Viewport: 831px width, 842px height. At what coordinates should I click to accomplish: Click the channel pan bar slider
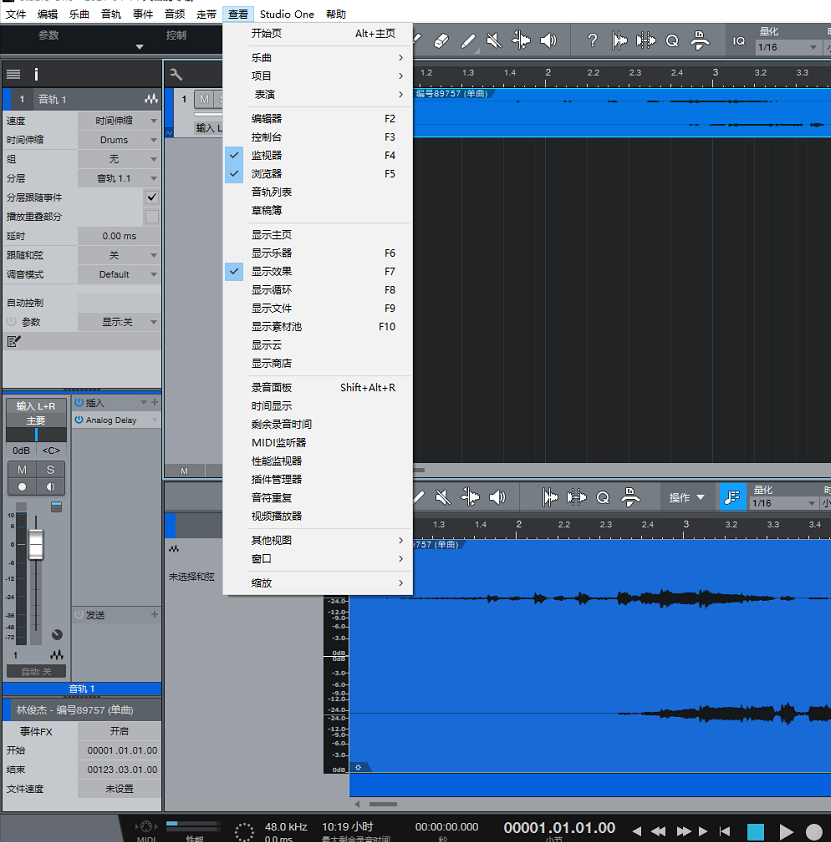click(36, 434)
